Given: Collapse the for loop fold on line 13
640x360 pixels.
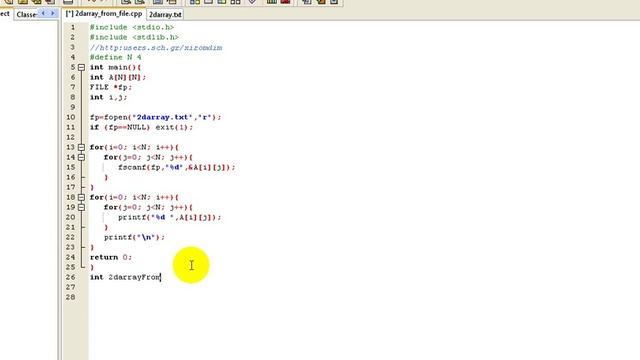Looking at the screenshot, I should click(81, 147).
